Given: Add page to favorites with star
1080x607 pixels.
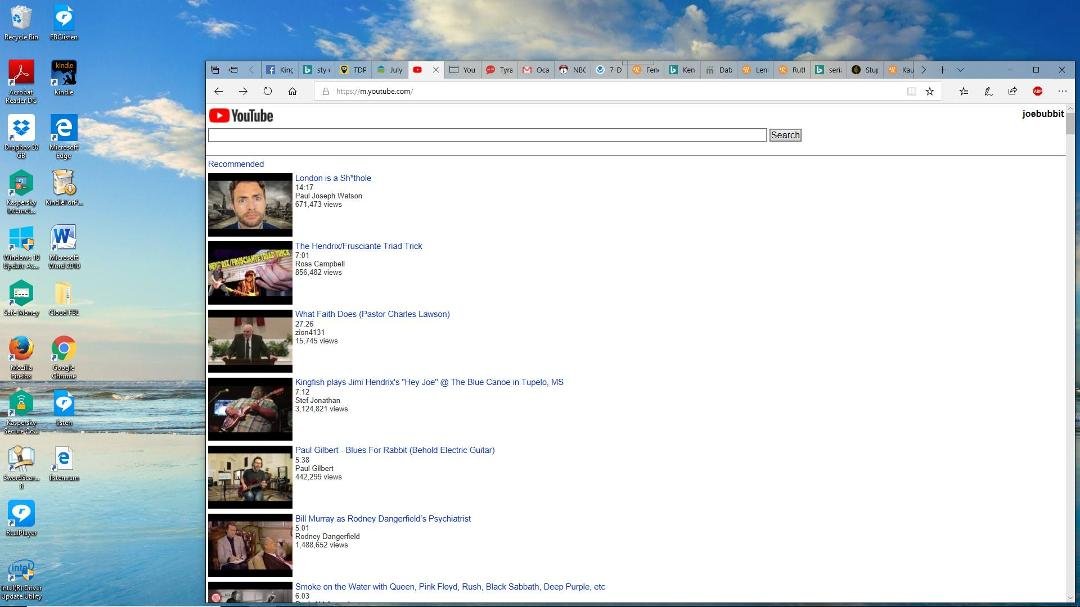Looking at the screenshot, I should coord(930,91).
